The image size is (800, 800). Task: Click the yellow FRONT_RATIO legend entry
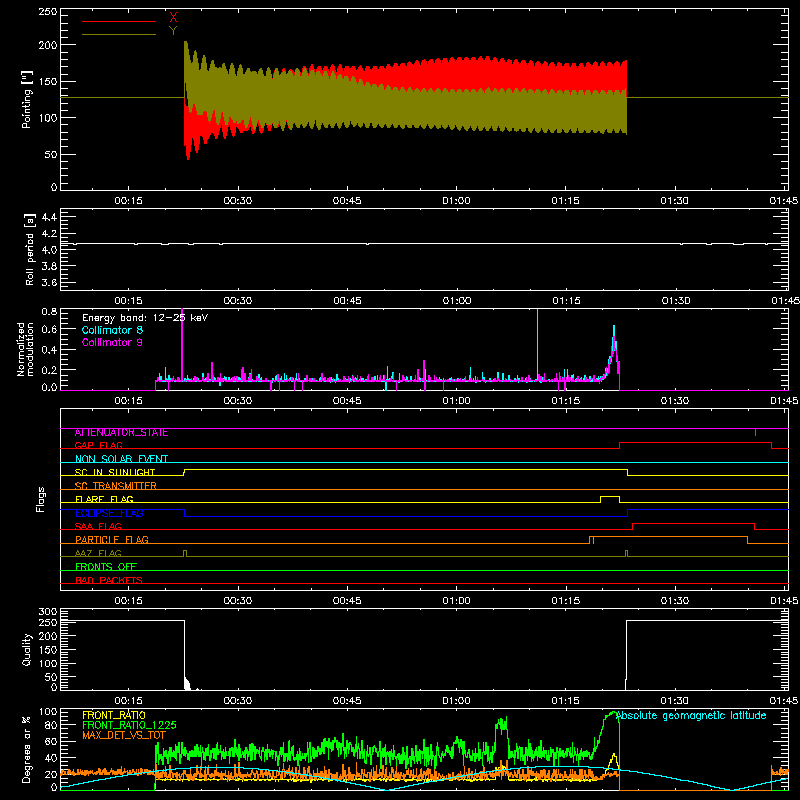point(114,715)
